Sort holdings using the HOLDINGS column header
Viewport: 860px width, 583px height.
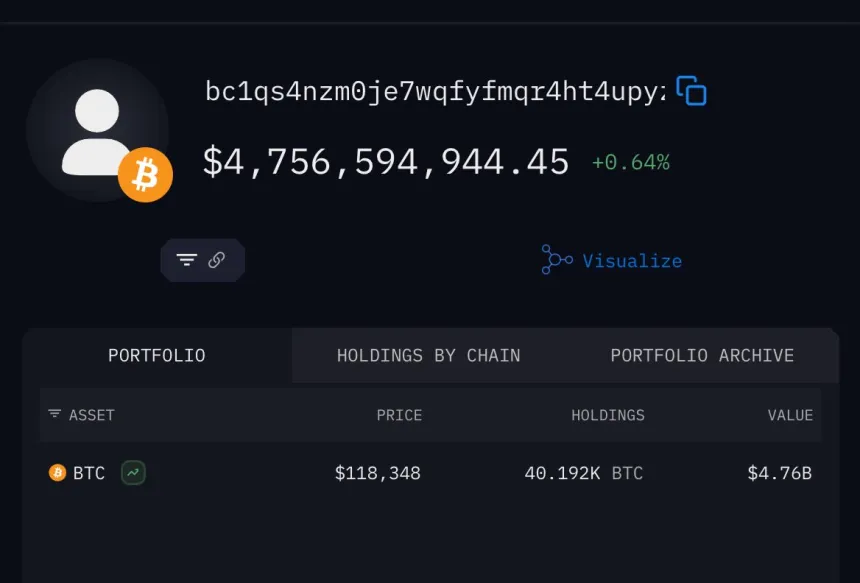click(x=608, y=414)
